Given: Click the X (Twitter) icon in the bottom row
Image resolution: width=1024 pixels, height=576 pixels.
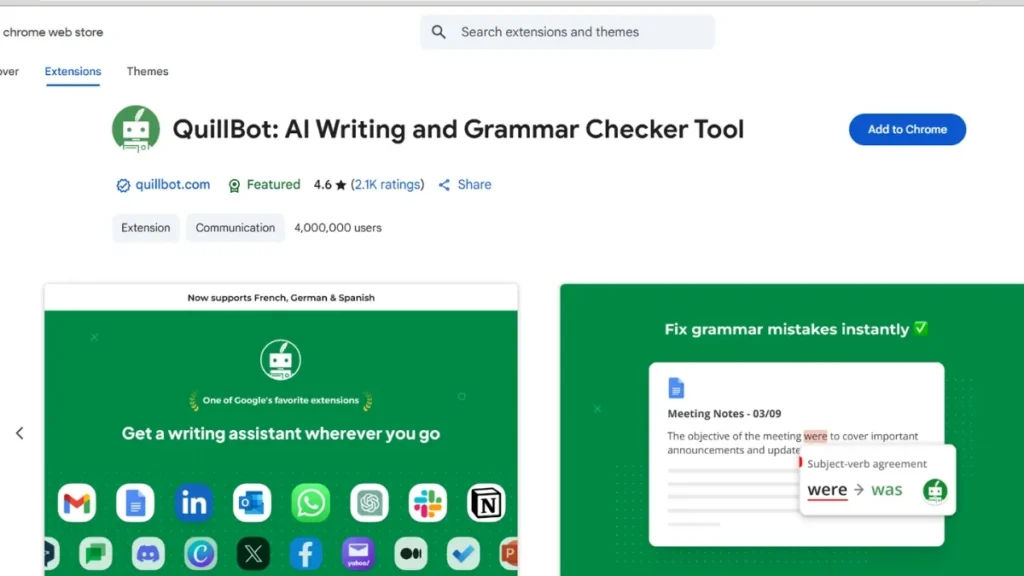Looking at the screenshot, I should (253, 554).
